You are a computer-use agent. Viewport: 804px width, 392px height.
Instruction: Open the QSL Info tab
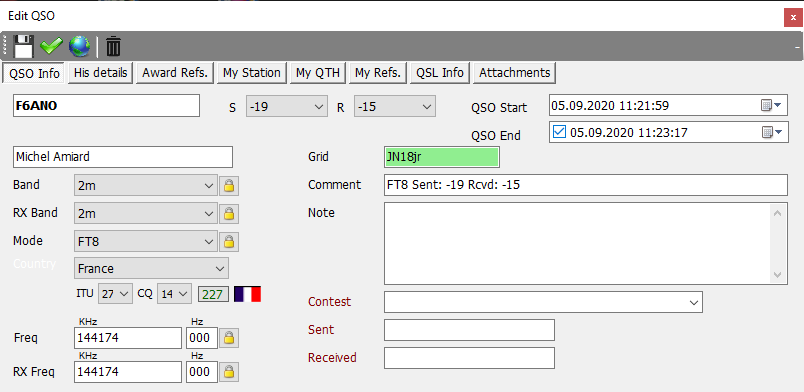pos(440,73)
